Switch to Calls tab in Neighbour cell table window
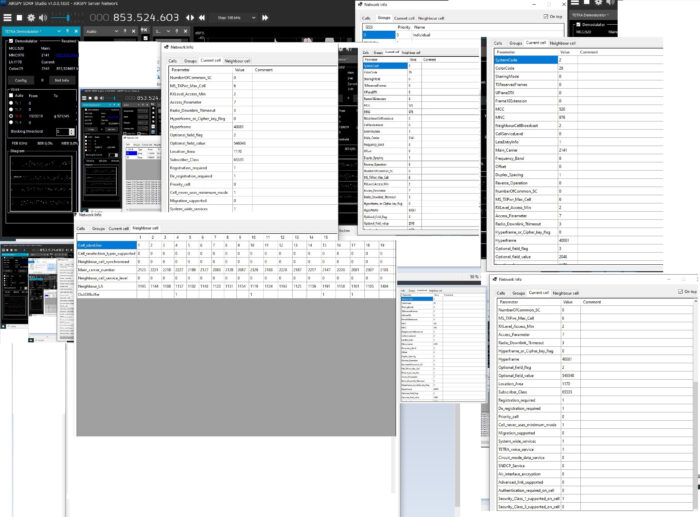Image resolution: width=700 pixels, height=517 pixels. pos(81,228)
